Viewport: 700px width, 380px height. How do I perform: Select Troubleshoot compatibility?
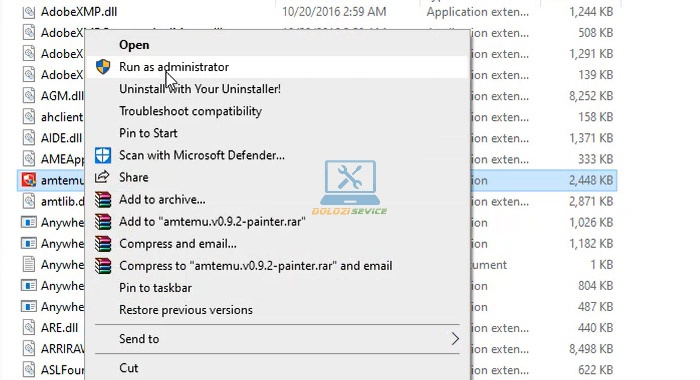pos(190,111)
